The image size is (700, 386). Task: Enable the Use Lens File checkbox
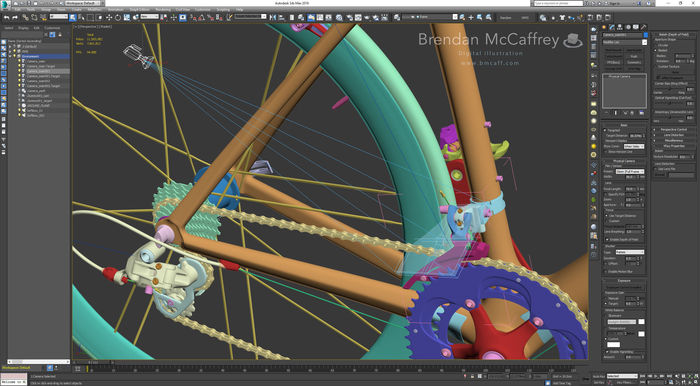point(655,169)
